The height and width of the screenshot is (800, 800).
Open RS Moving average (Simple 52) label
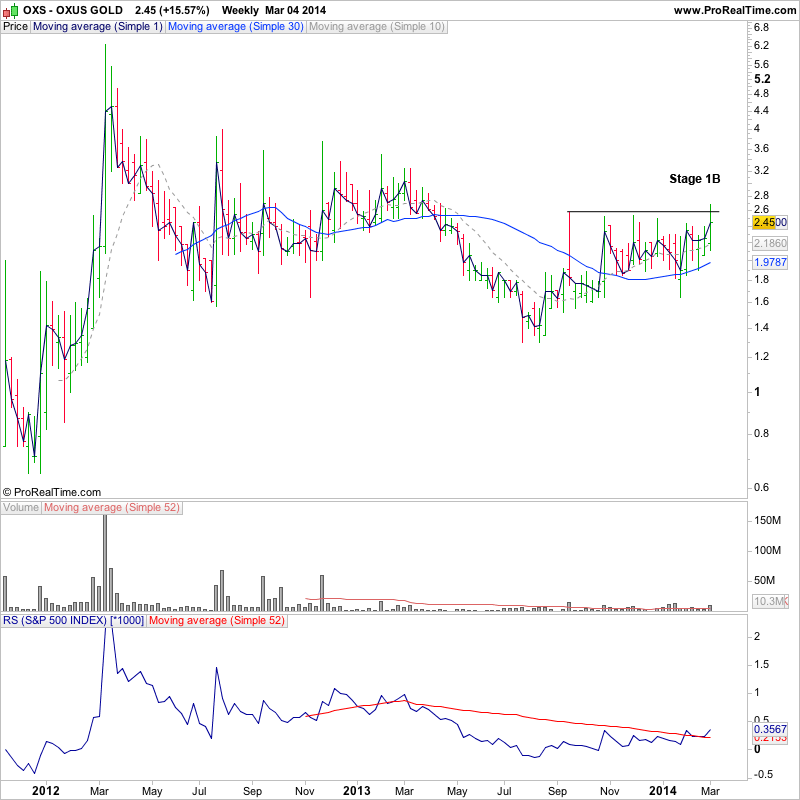click(217, 621)
